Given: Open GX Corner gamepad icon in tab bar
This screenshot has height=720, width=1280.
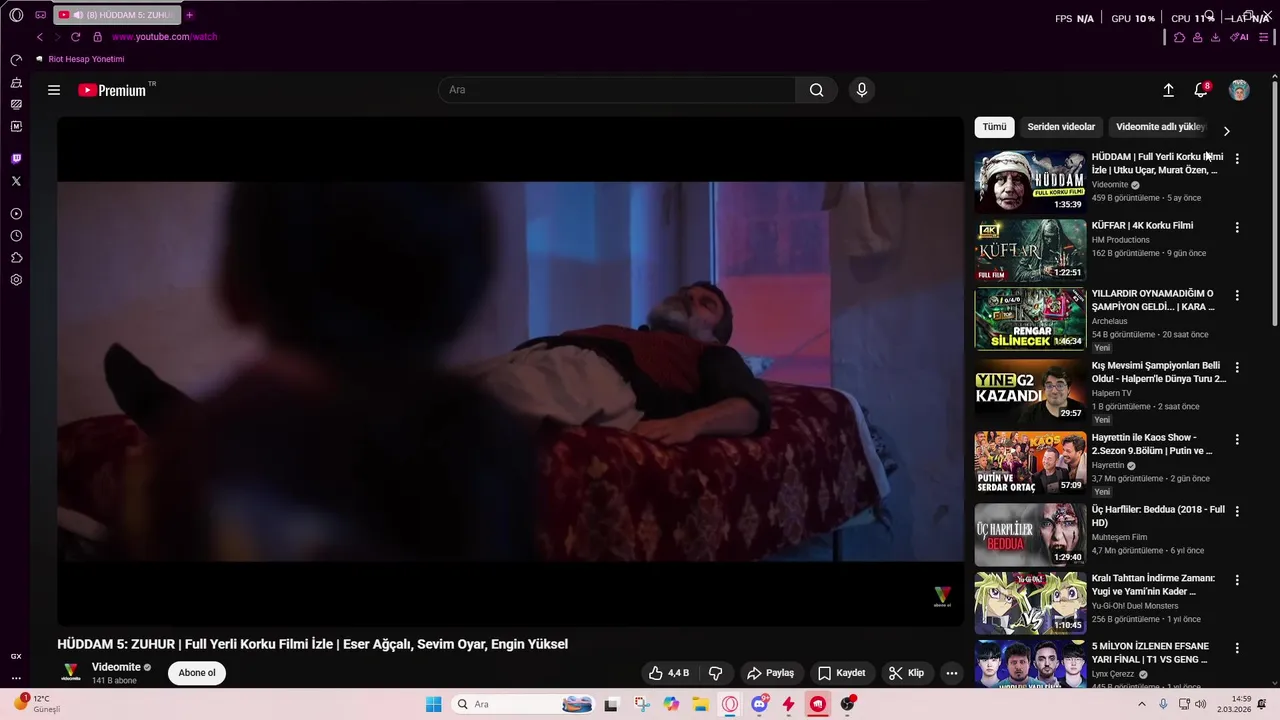Looking at the screenshot, I should point(40,15).
